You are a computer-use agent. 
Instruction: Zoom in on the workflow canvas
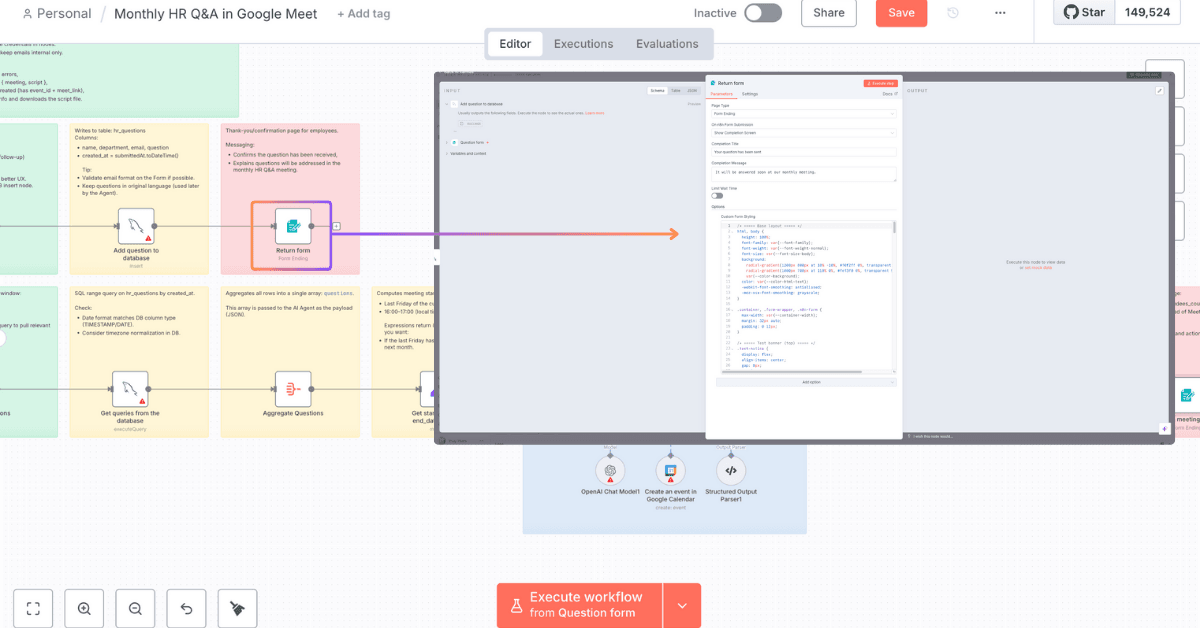(84, 608)
